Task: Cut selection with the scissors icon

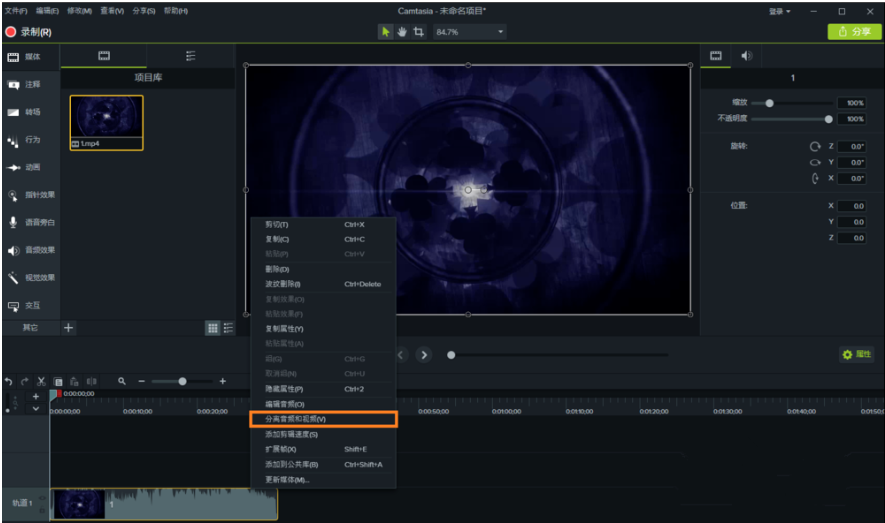Action: [41, 381]
